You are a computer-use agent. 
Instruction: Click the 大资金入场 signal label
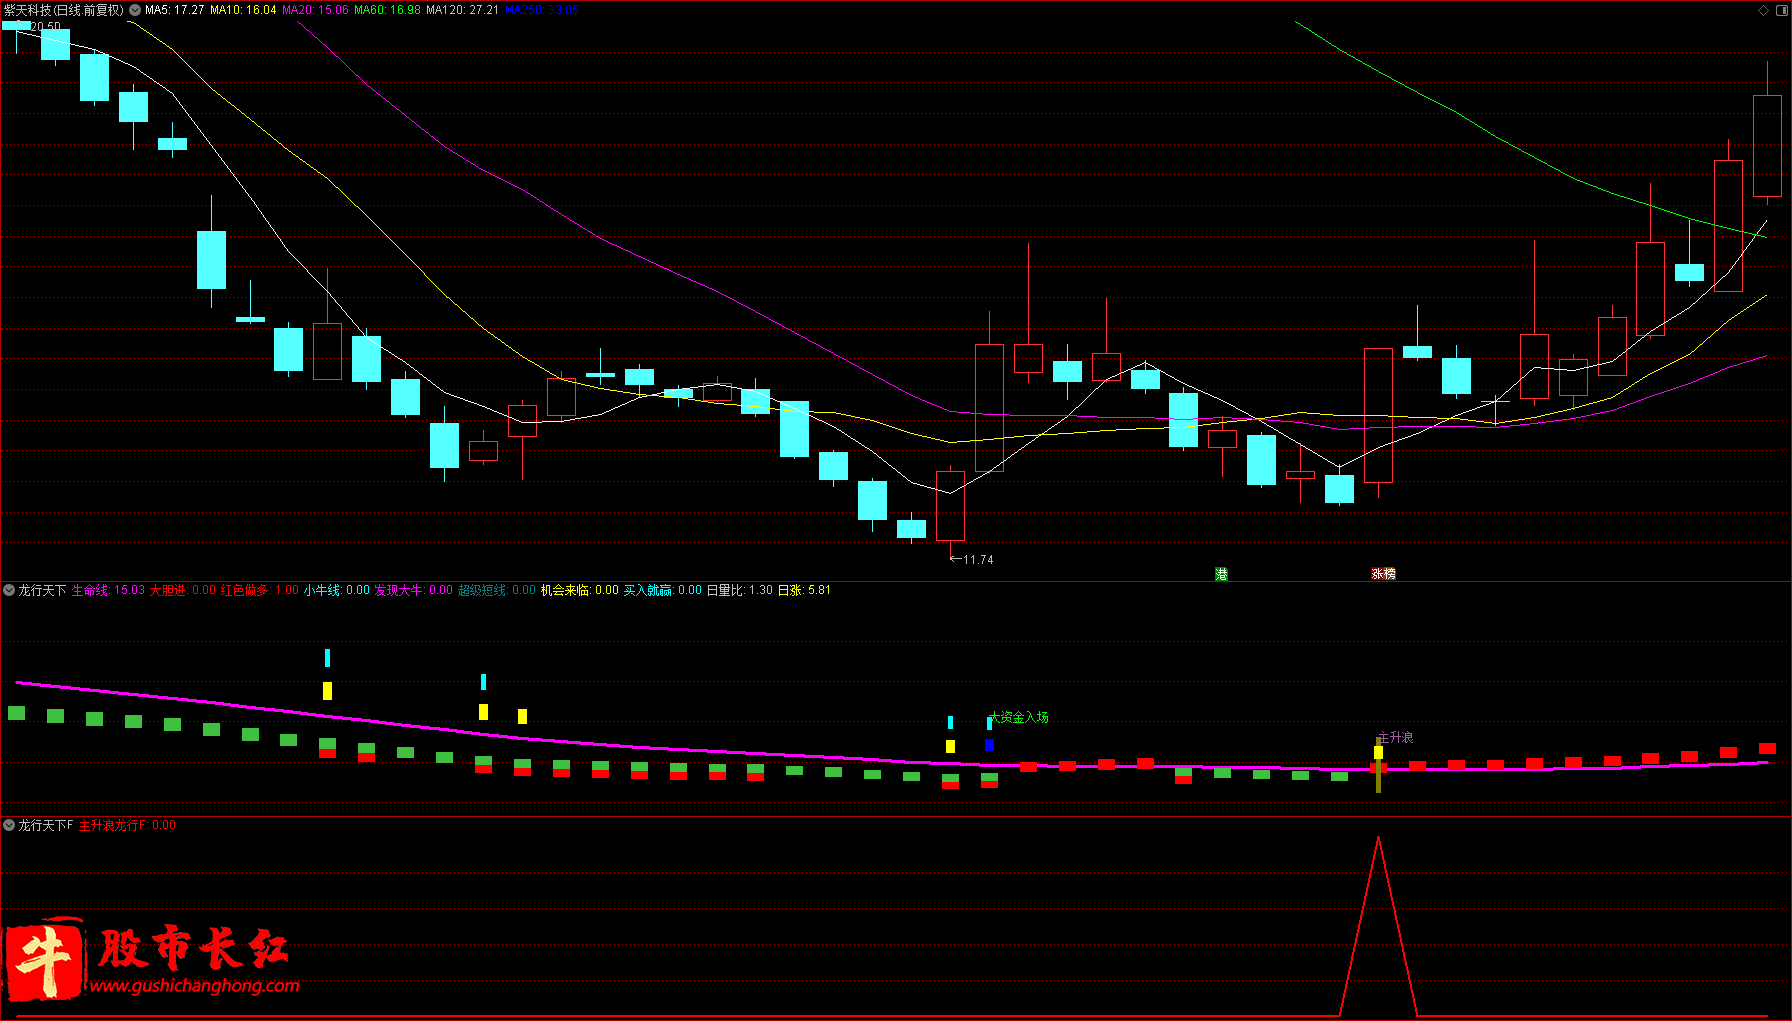click(x=1019, y=717)
